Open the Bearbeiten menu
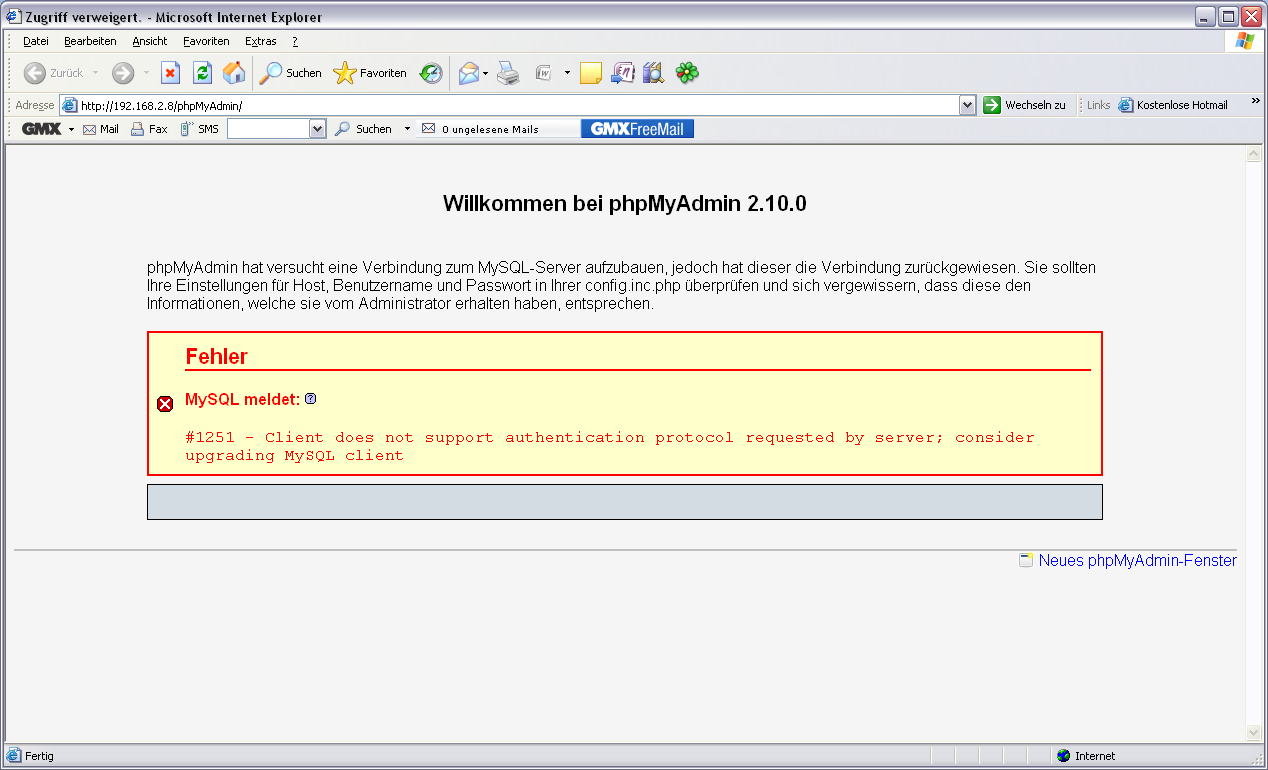Viewport: 1268px width, 770px height. click(90, 41)
